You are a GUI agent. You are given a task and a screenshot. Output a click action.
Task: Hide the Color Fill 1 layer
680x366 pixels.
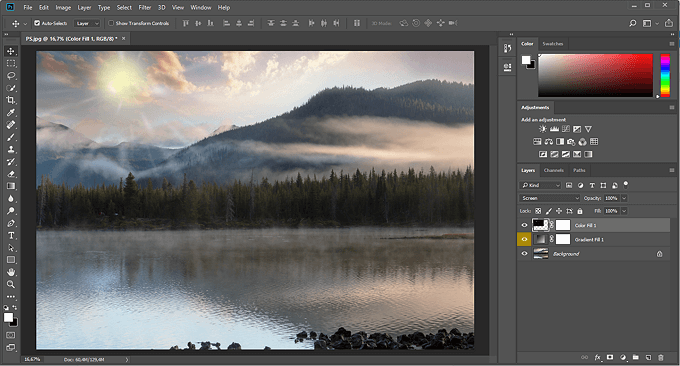coord(524,225)
